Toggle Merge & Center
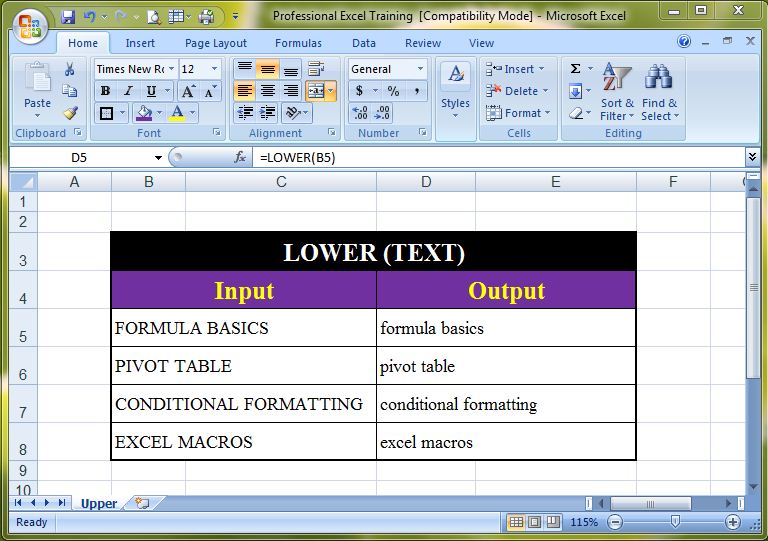The width and height of the screenshot is (768, 541). pos(315,91)
